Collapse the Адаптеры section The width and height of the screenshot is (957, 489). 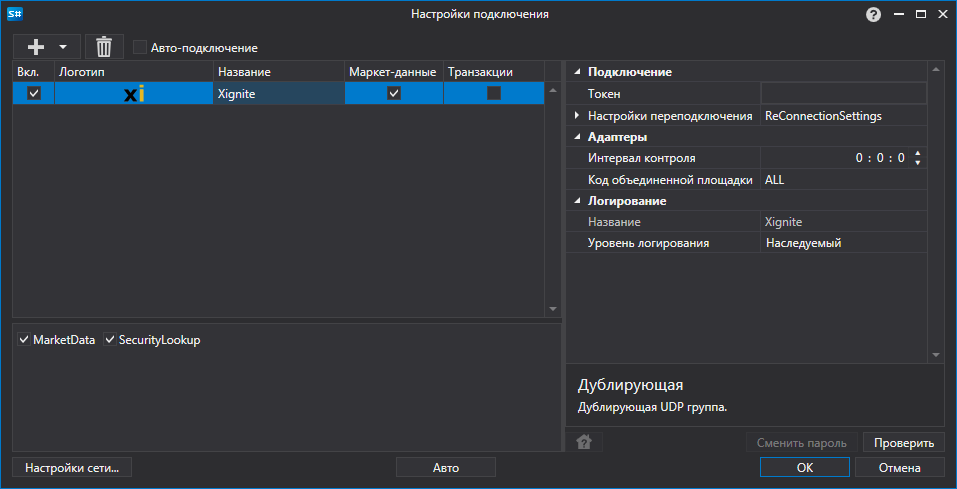(x=577, y=137)
